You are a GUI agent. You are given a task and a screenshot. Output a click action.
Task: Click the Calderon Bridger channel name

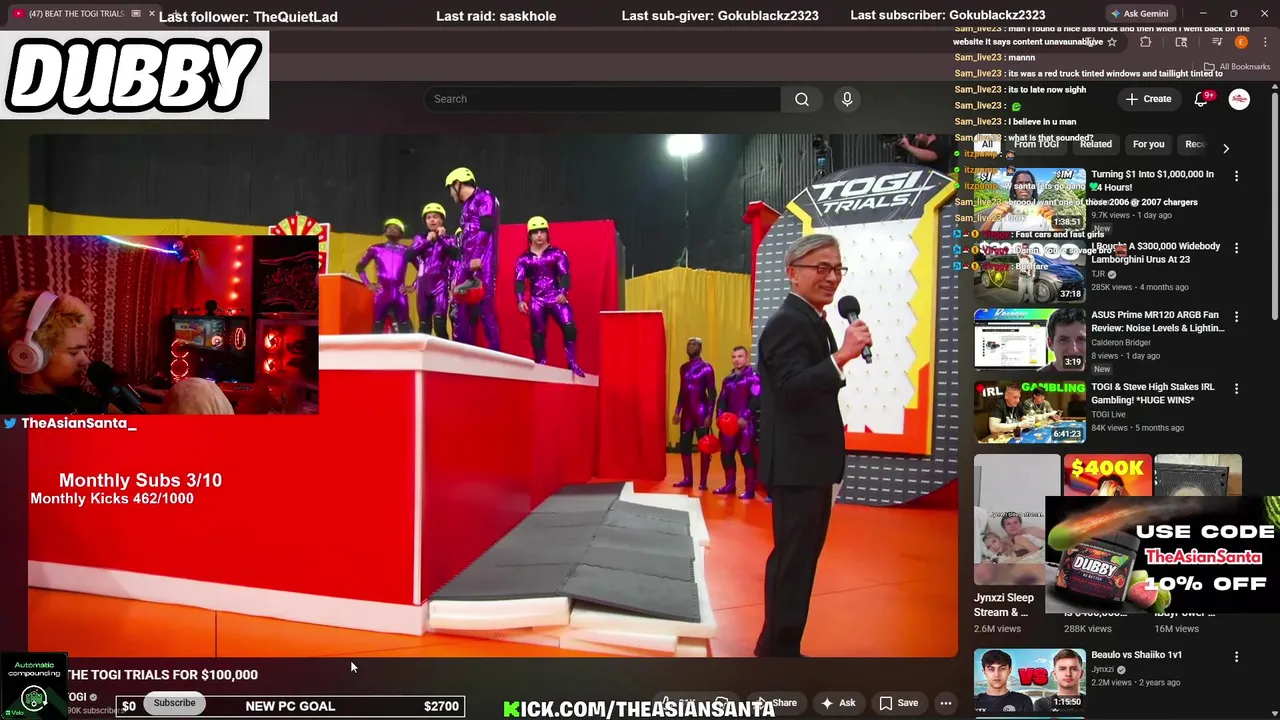1121,342
